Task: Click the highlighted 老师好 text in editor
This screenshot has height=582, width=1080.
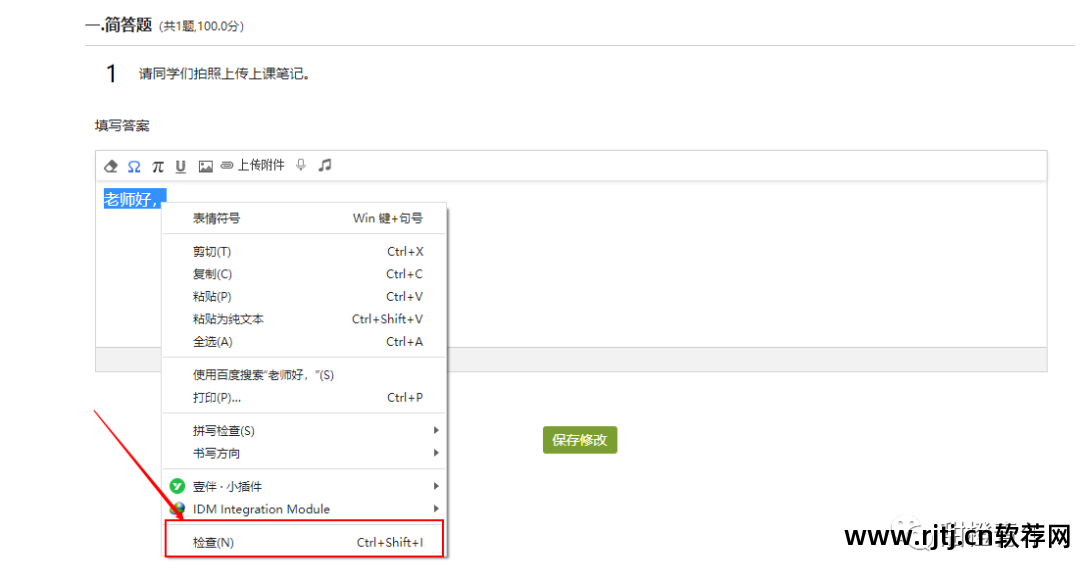Action: 132,199
